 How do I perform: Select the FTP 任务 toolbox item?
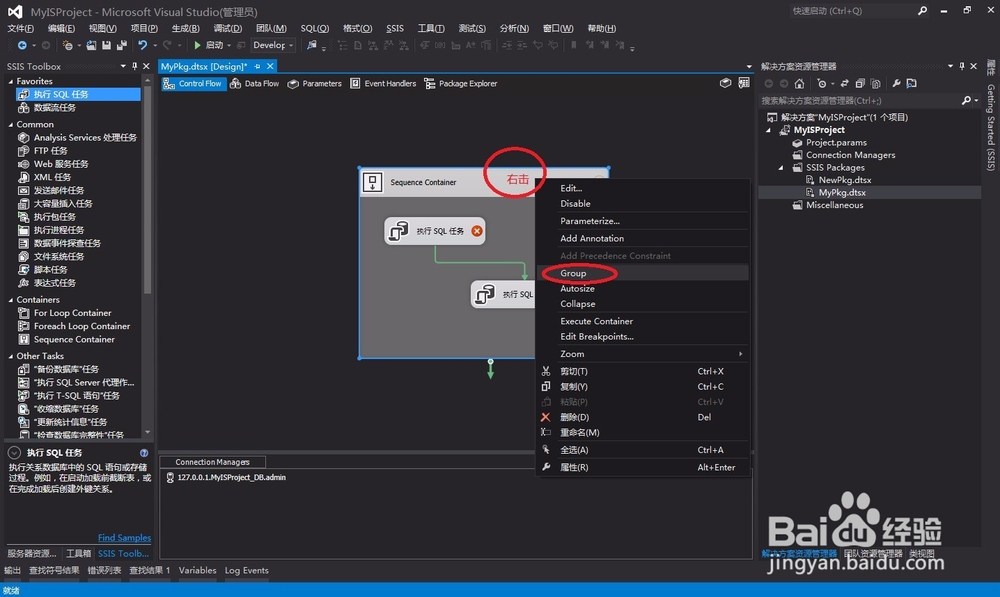click(50, 151)
